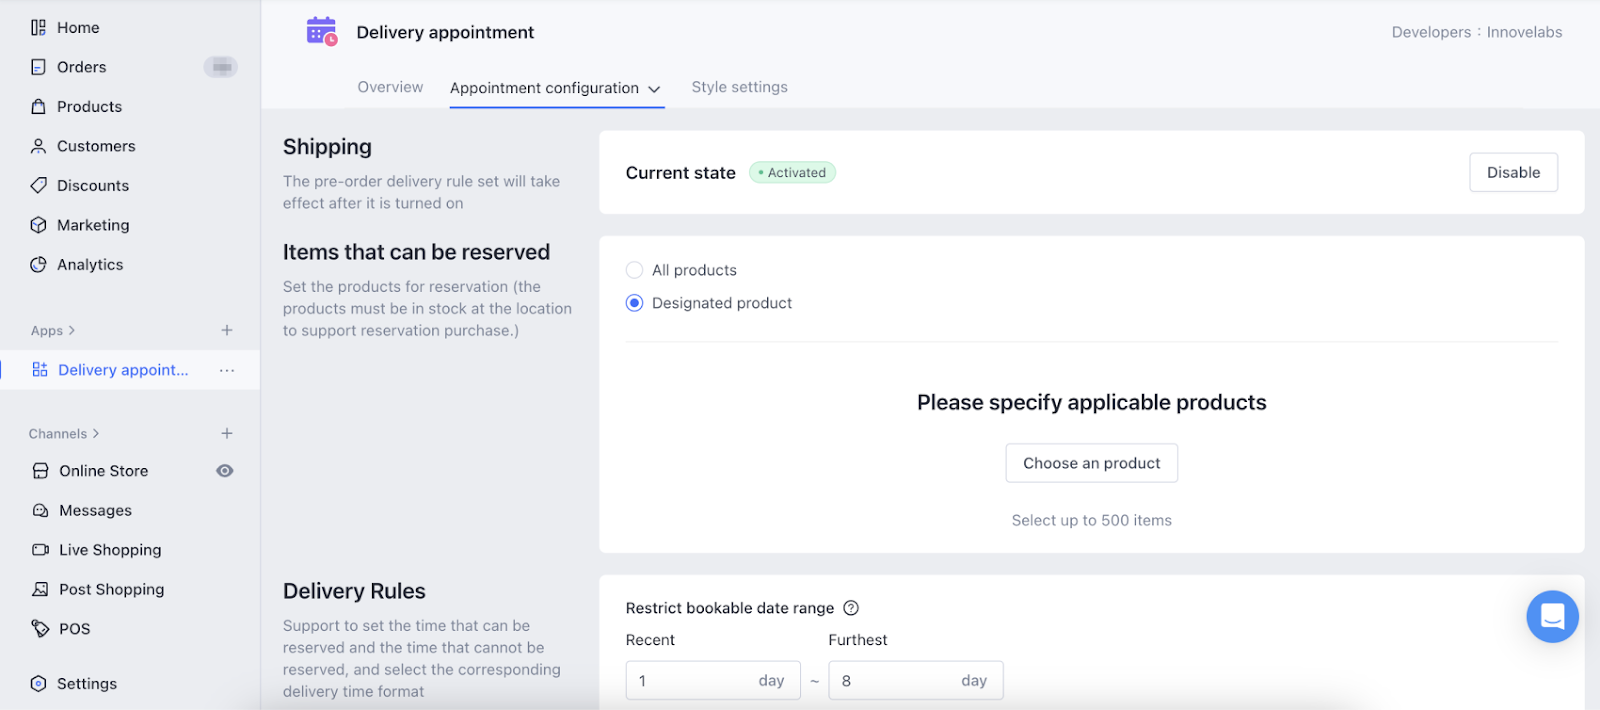Open the chat support bubble icon
1600x710 pixels.
[x=1551, y=616]
